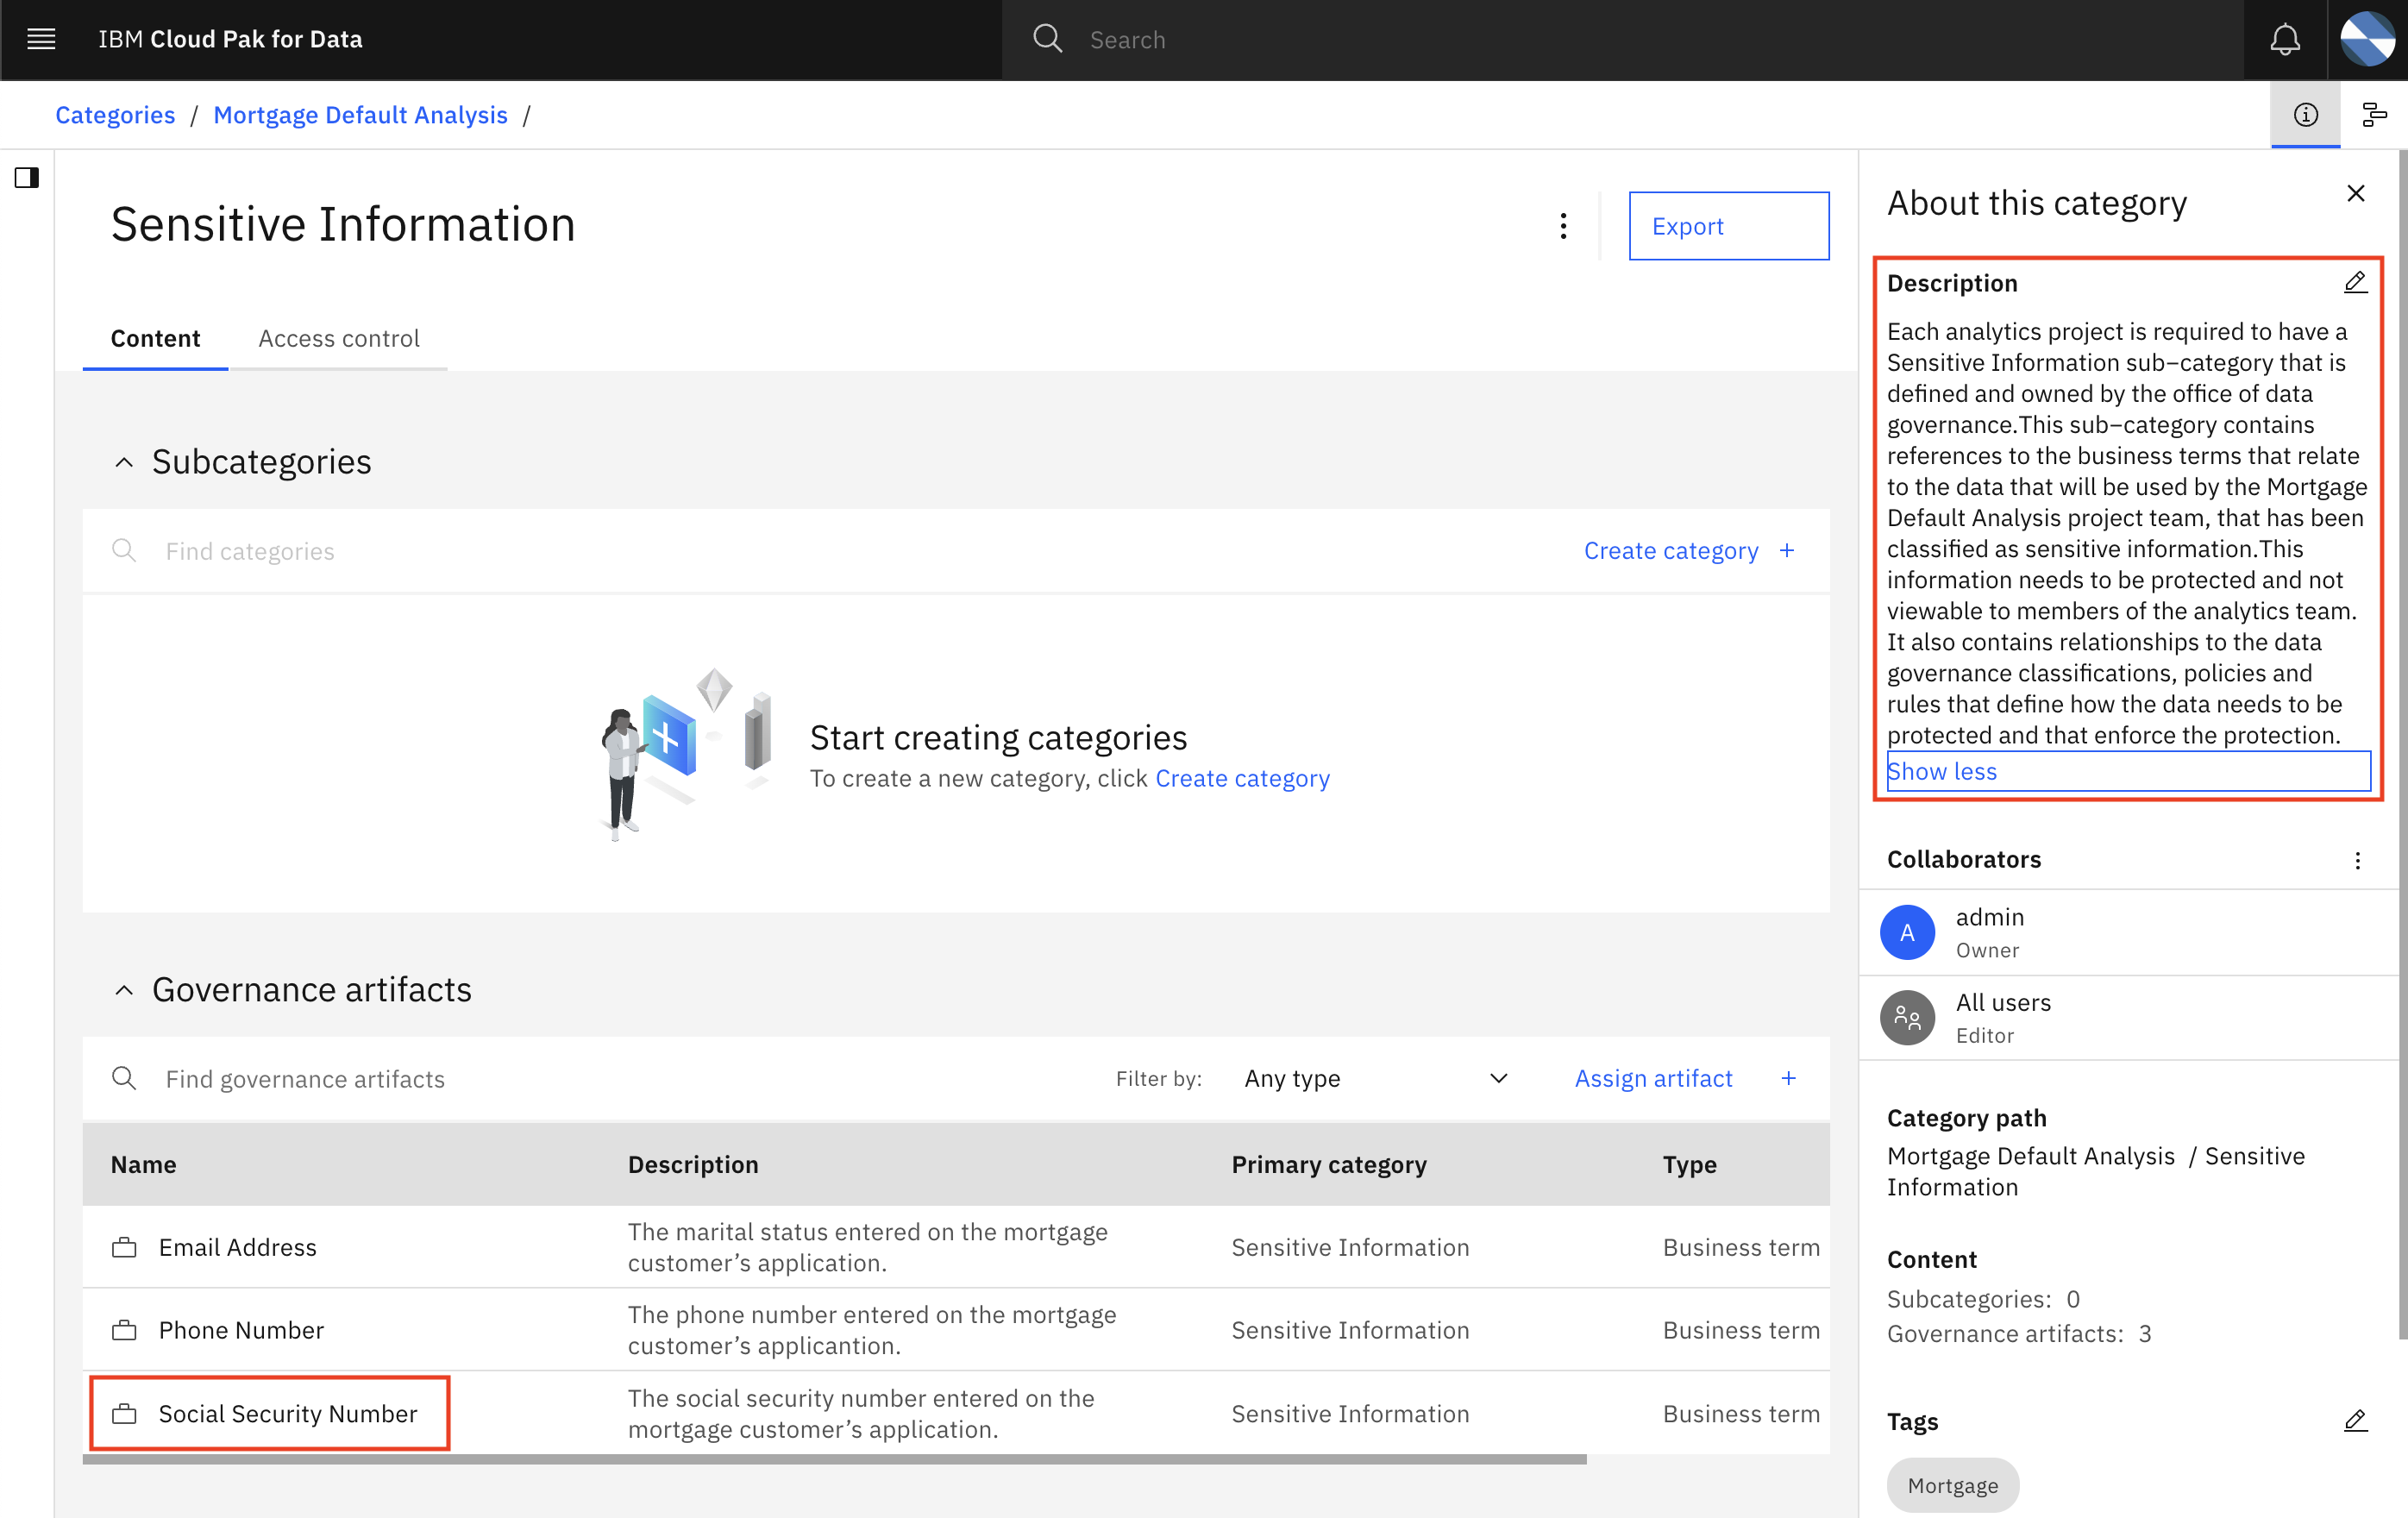Click Create category link in toolbar

pyautogui.click(x=1671, y=551)
